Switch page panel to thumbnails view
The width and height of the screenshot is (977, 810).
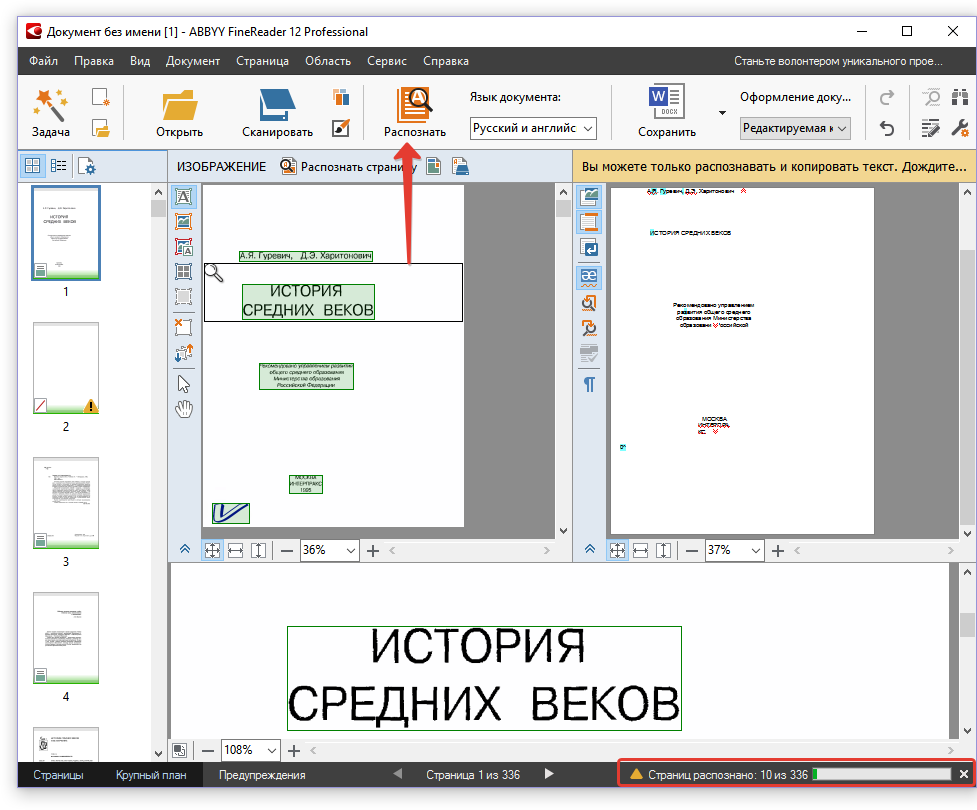[x=33, y=166]
